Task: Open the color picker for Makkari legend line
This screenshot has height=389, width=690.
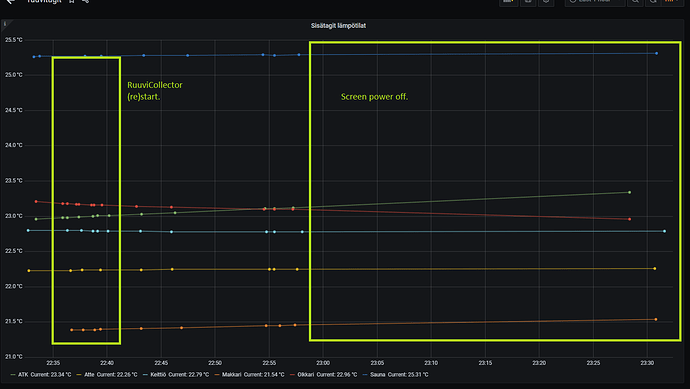Action: click(x=217, y=375)
